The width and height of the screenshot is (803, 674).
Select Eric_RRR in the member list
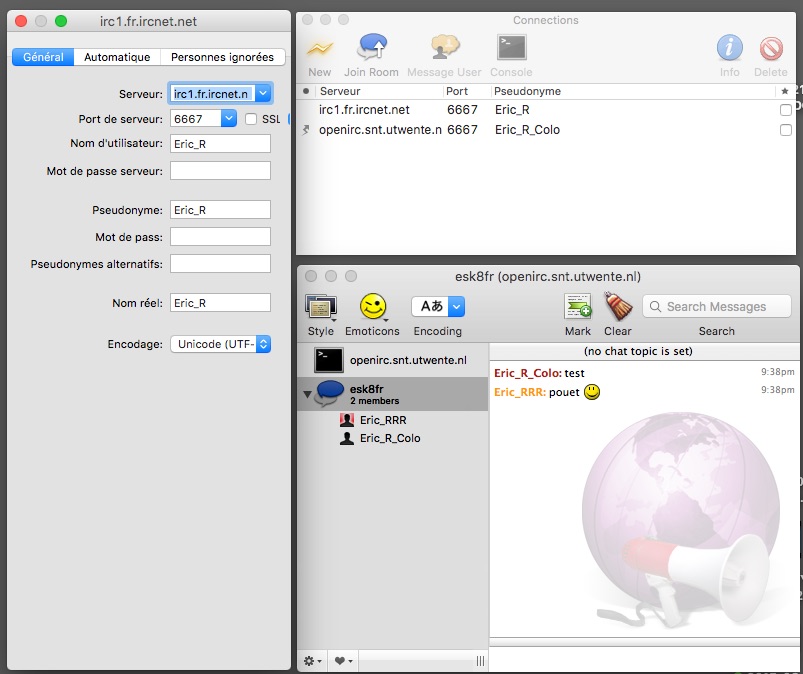(x=382, y=421)
